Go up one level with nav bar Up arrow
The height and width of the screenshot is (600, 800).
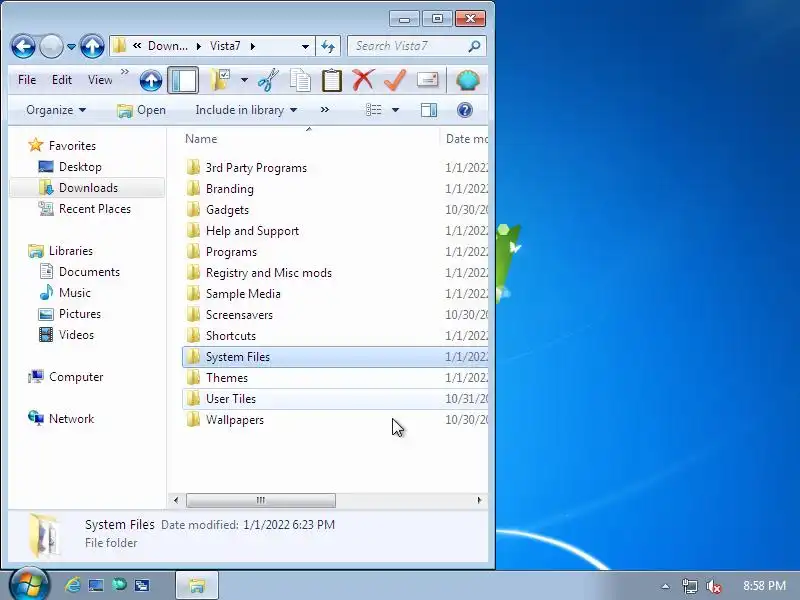coord(92,47)
